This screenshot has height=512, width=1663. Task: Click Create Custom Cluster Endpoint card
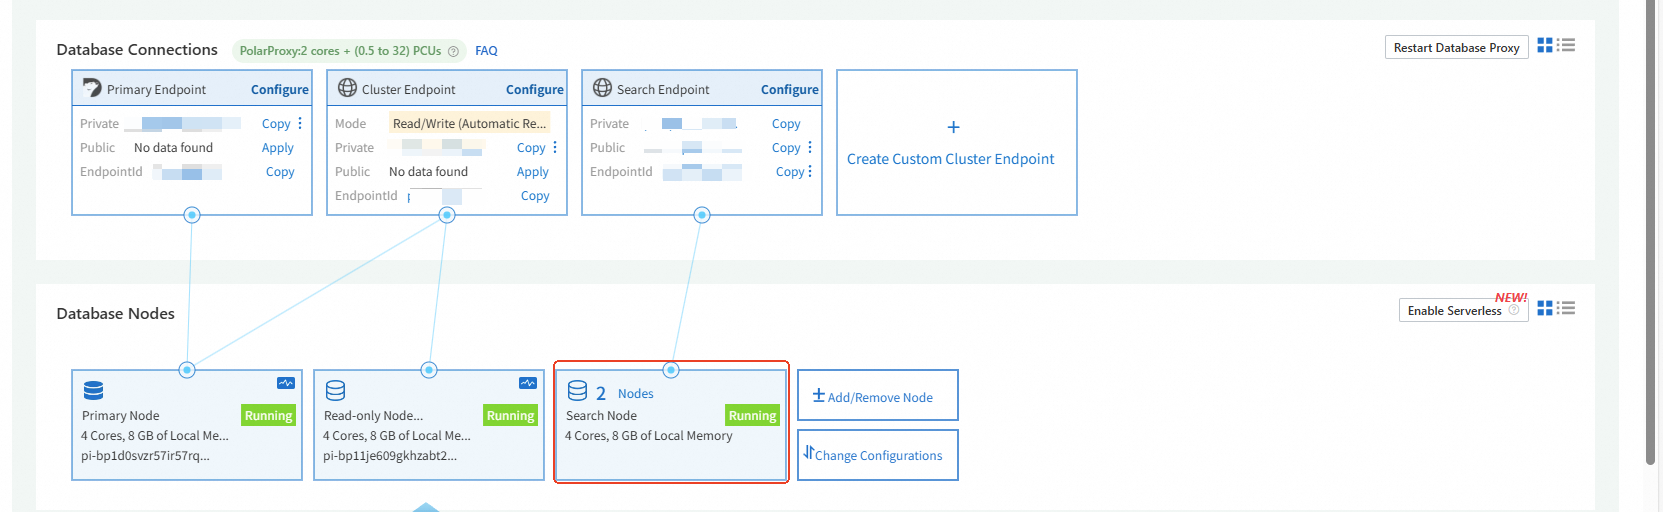click(x=957, y=142)
